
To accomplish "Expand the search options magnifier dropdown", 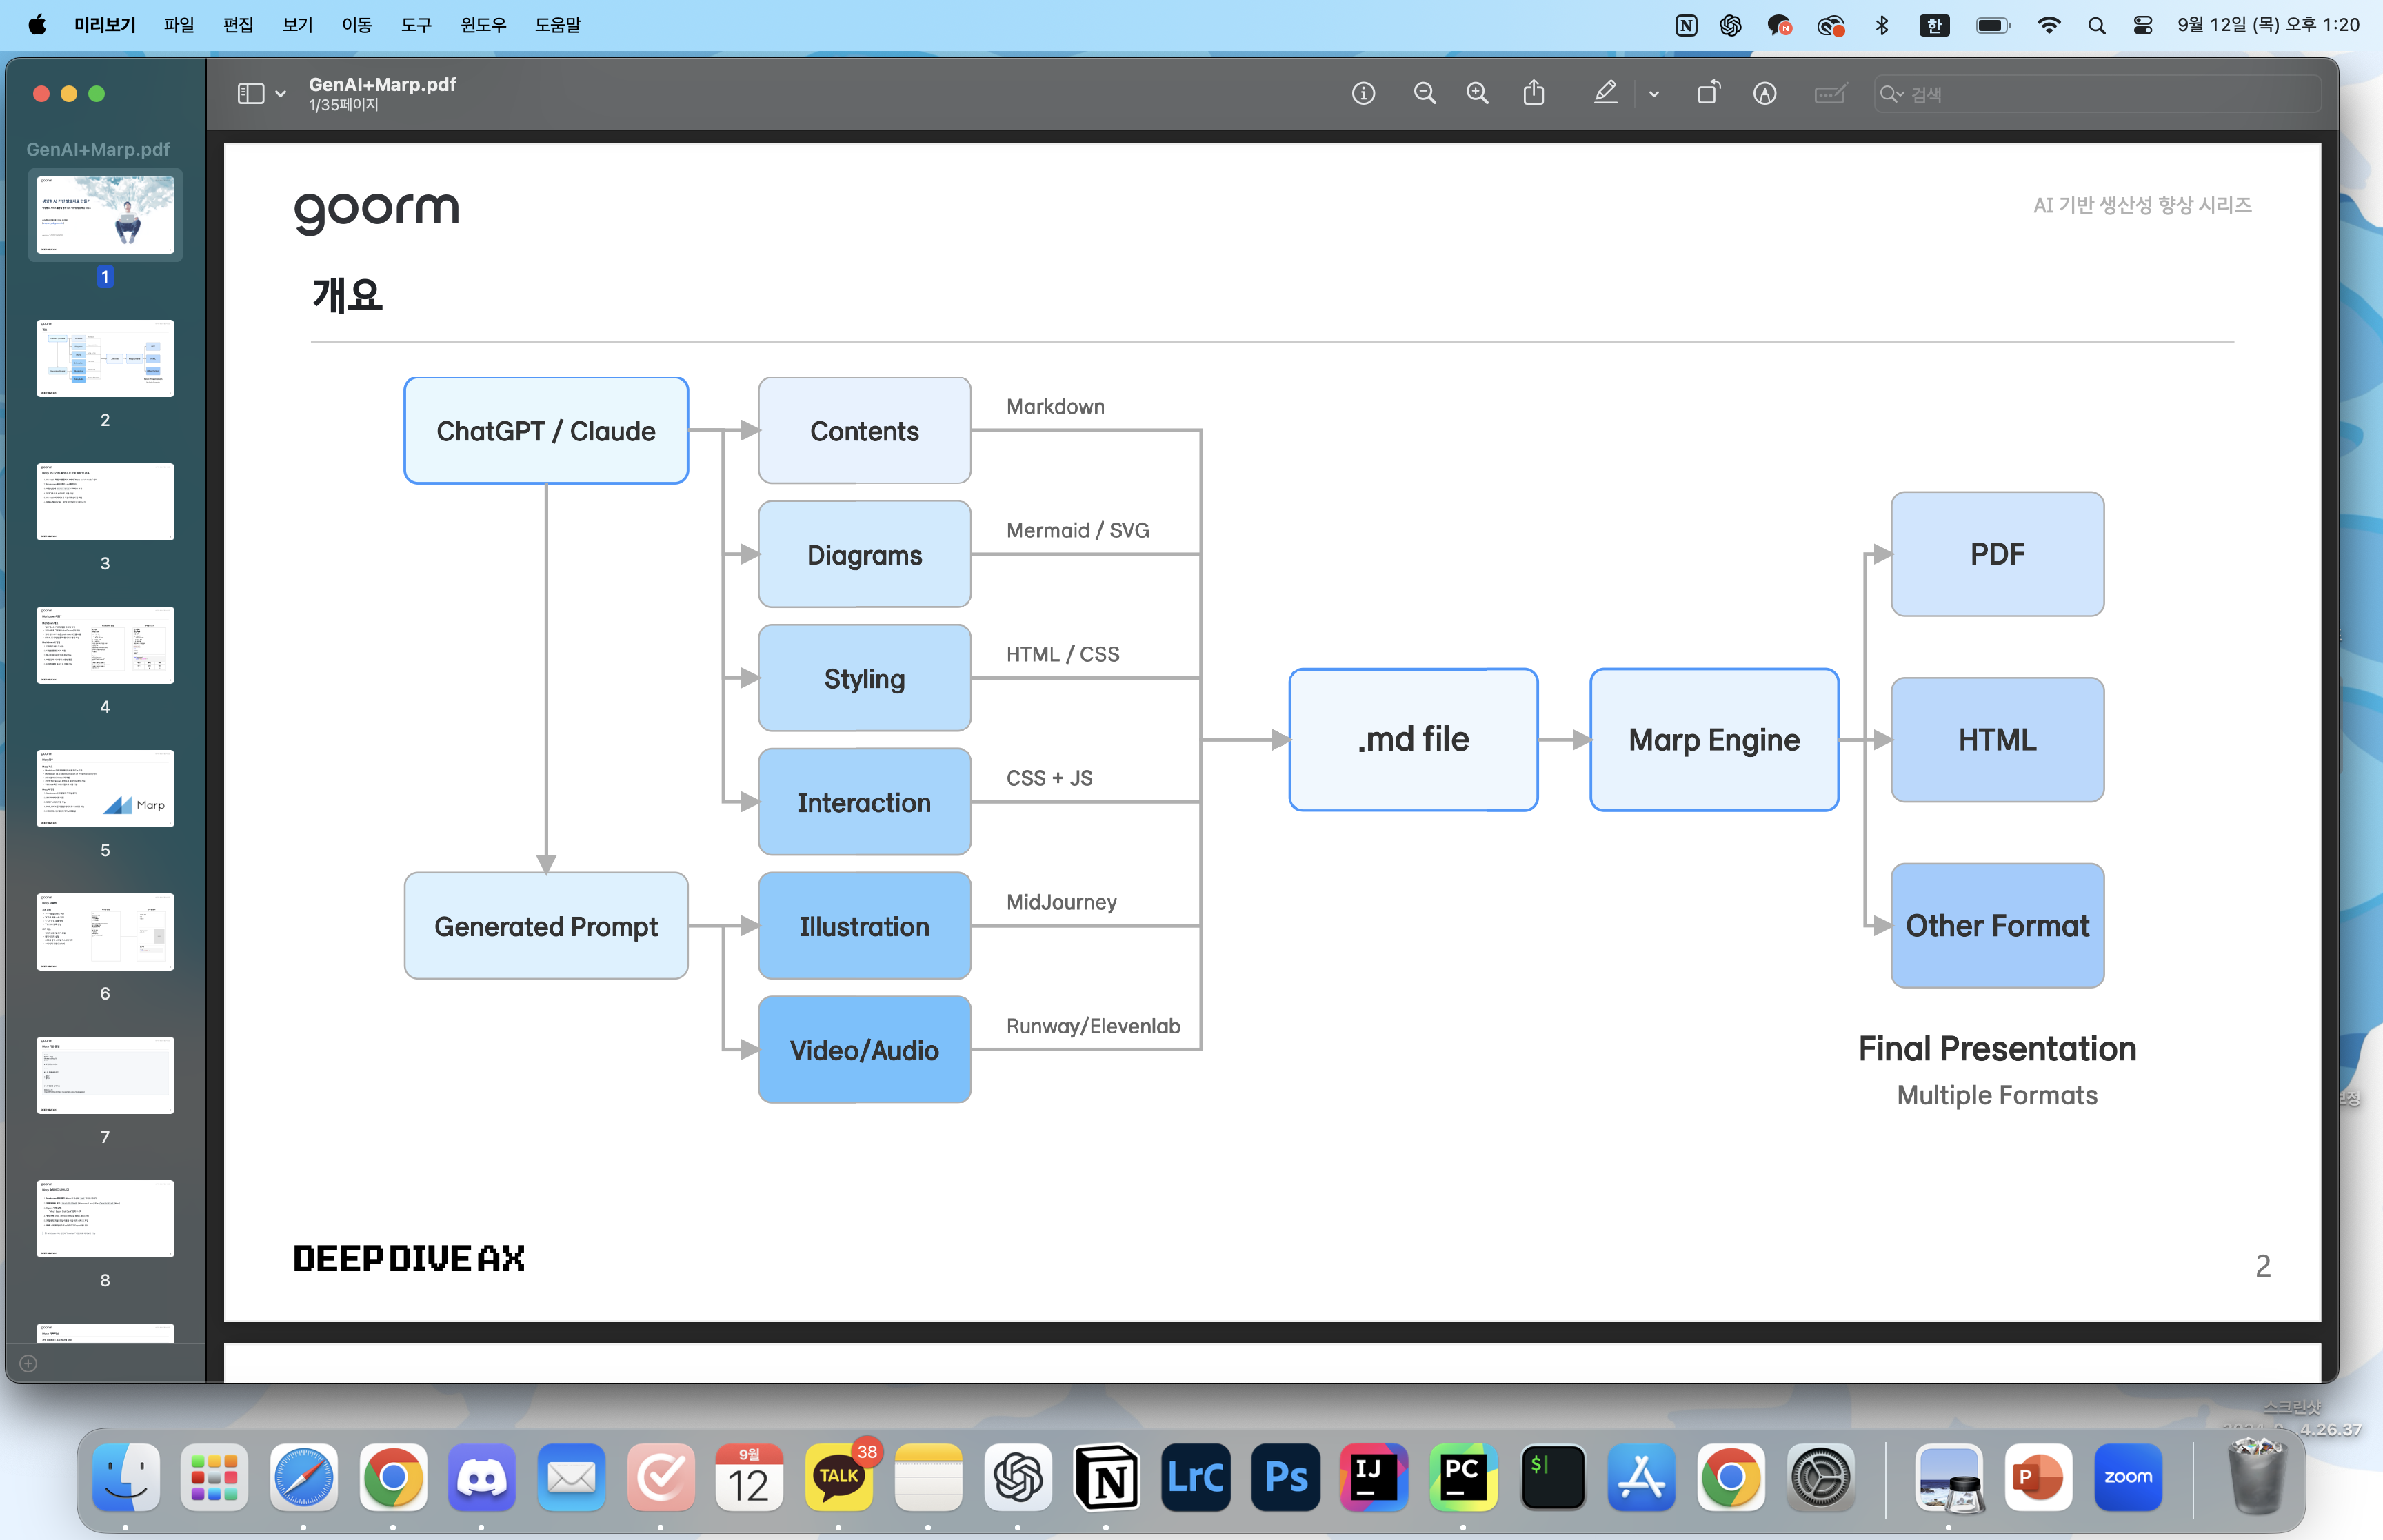I will point(1892,94).
